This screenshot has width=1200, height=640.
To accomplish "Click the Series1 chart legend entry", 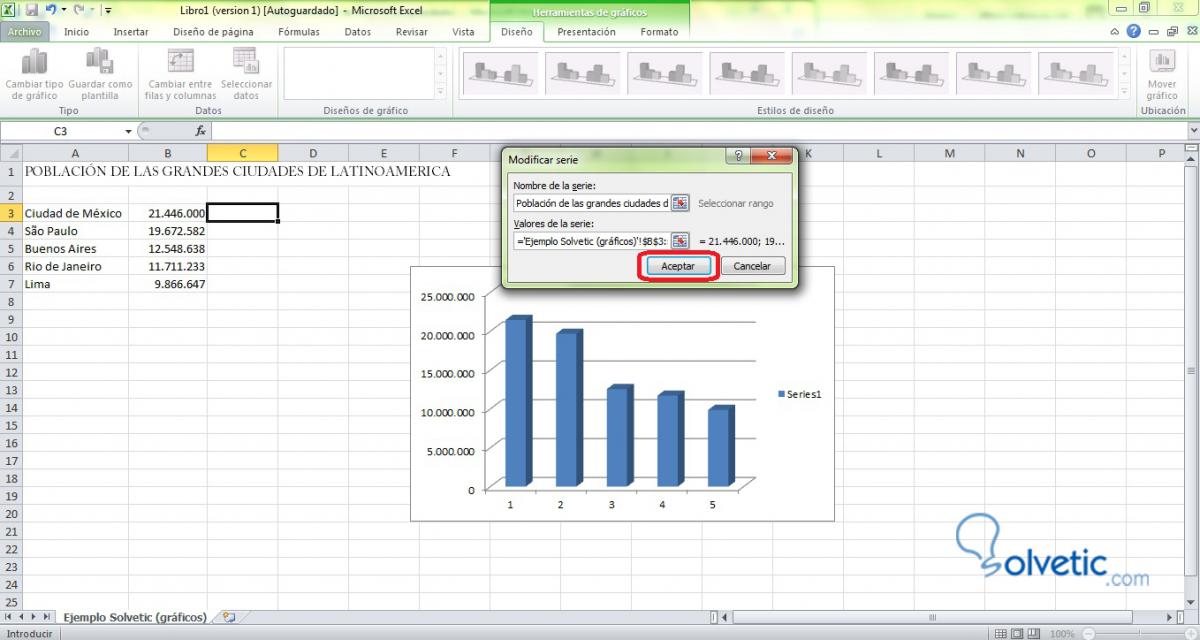I will pyautogui.click(x=799, y=395).
